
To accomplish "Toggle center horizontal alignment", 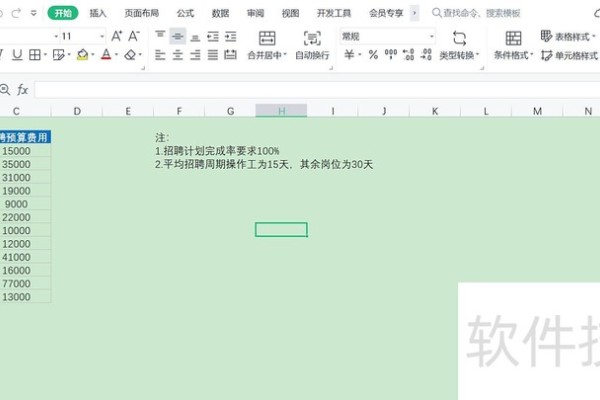I will (x=178, y=55).
